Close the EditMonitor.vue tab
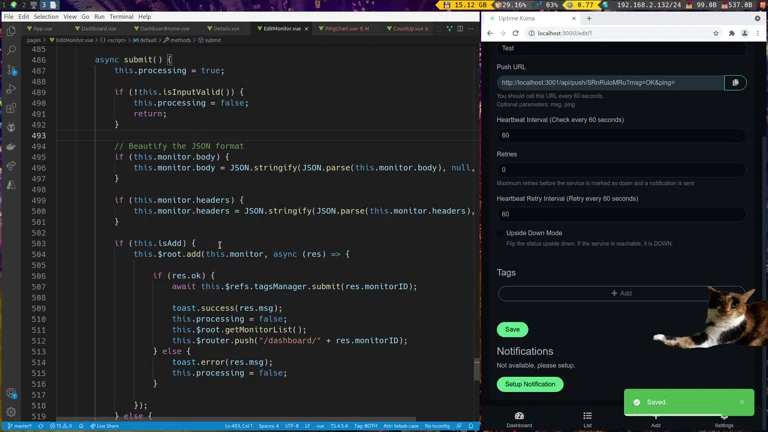 [x=307, y=29]
